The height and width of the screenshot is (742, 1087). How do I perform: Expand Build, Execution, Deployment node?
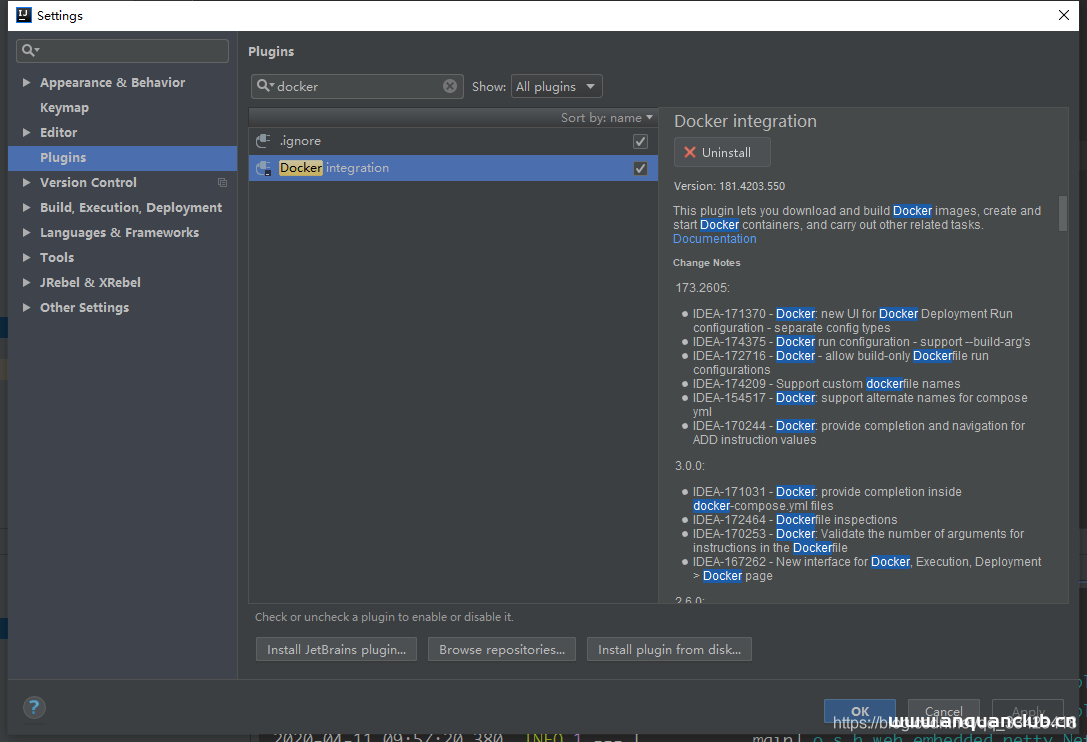tap(26, 207)
